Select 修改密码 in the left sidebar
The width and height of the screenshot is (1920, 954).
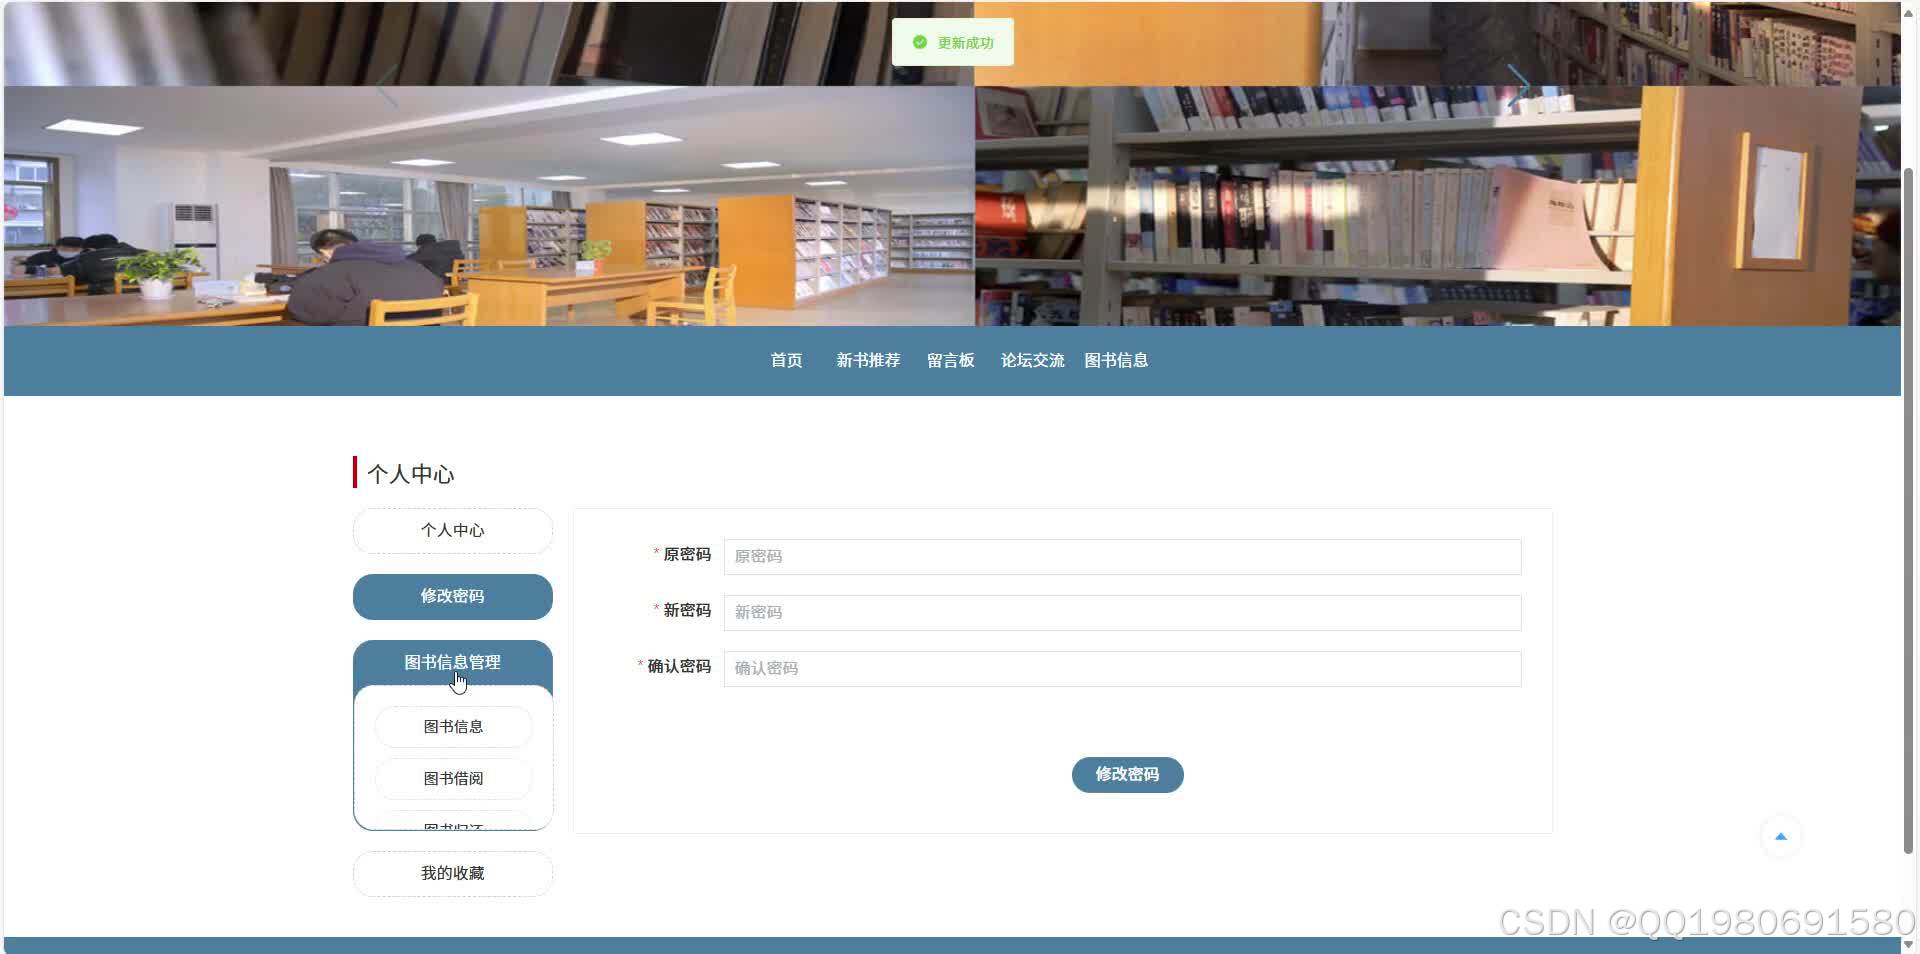(x=453, y=596)
